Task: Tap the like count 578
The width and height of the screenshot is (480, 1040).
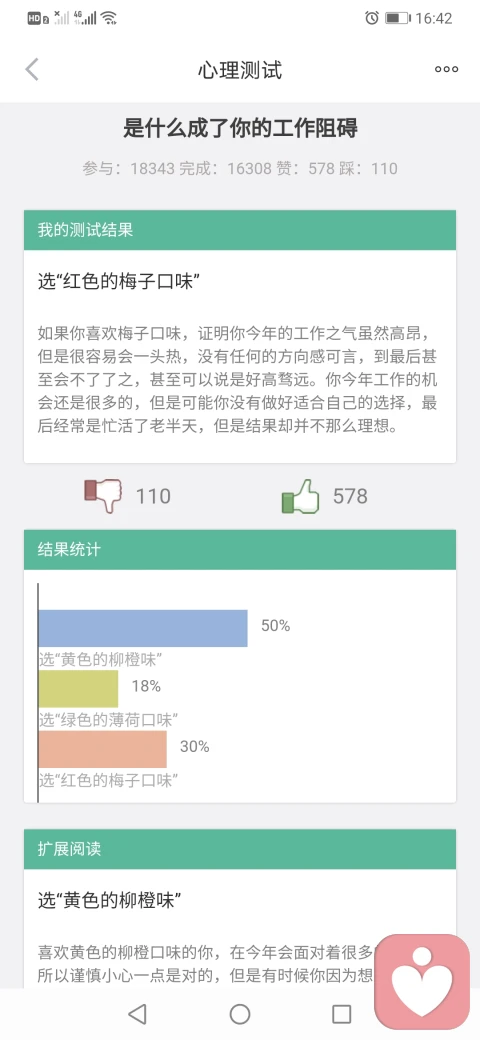Action: [350, 496]
